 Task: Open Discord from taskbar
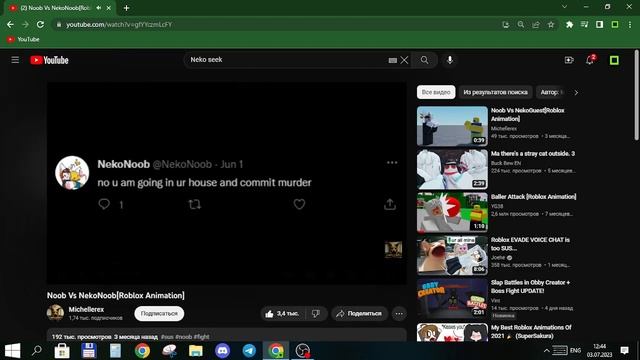(x=222, y=351)
